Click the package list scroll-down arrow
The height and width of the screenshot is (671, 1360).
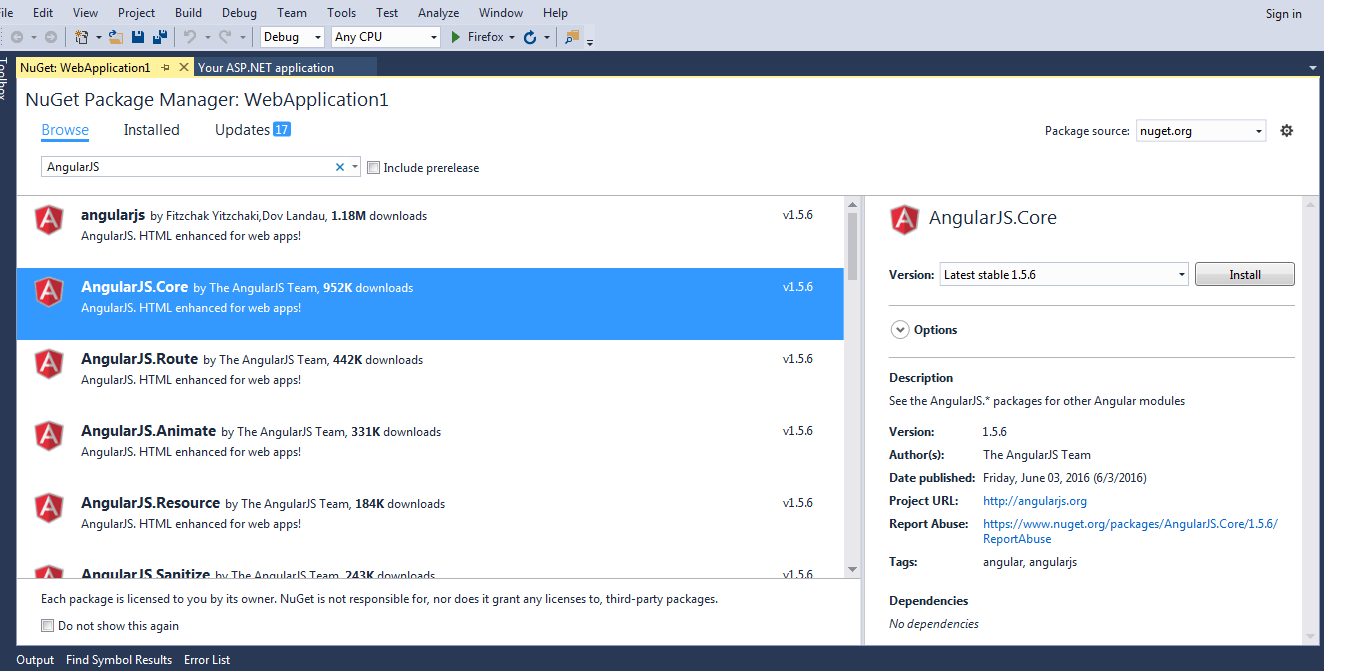852,569
